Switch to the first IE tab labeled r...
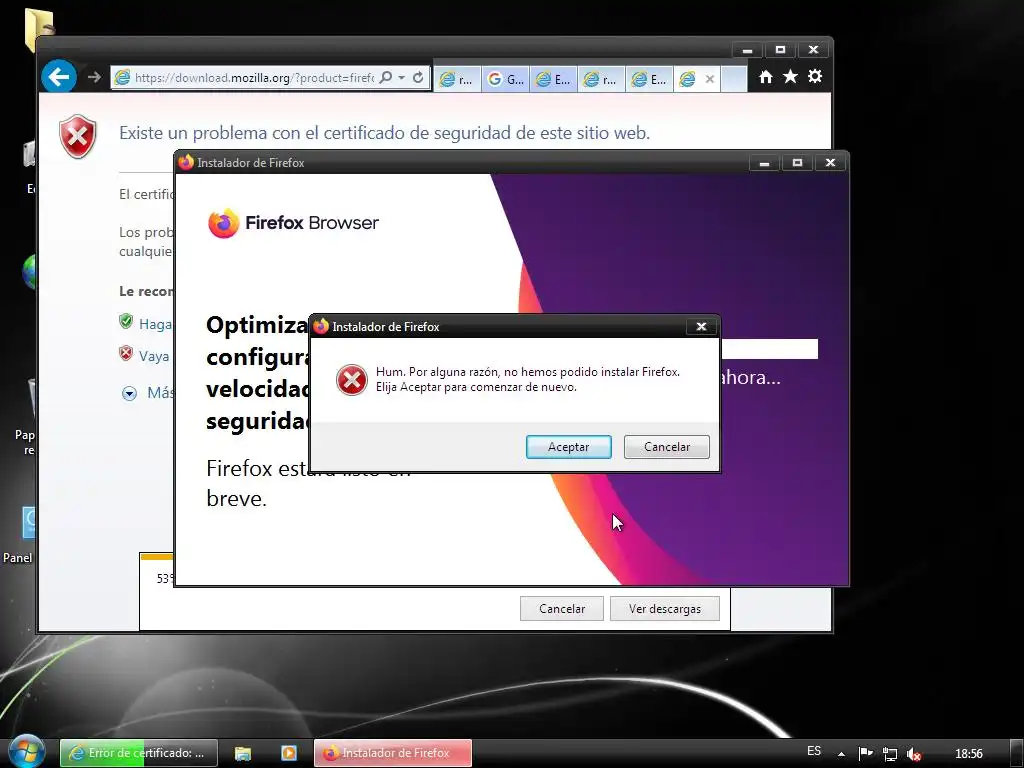Screen dimensions: 1024x768 click(x=456, y=79)
